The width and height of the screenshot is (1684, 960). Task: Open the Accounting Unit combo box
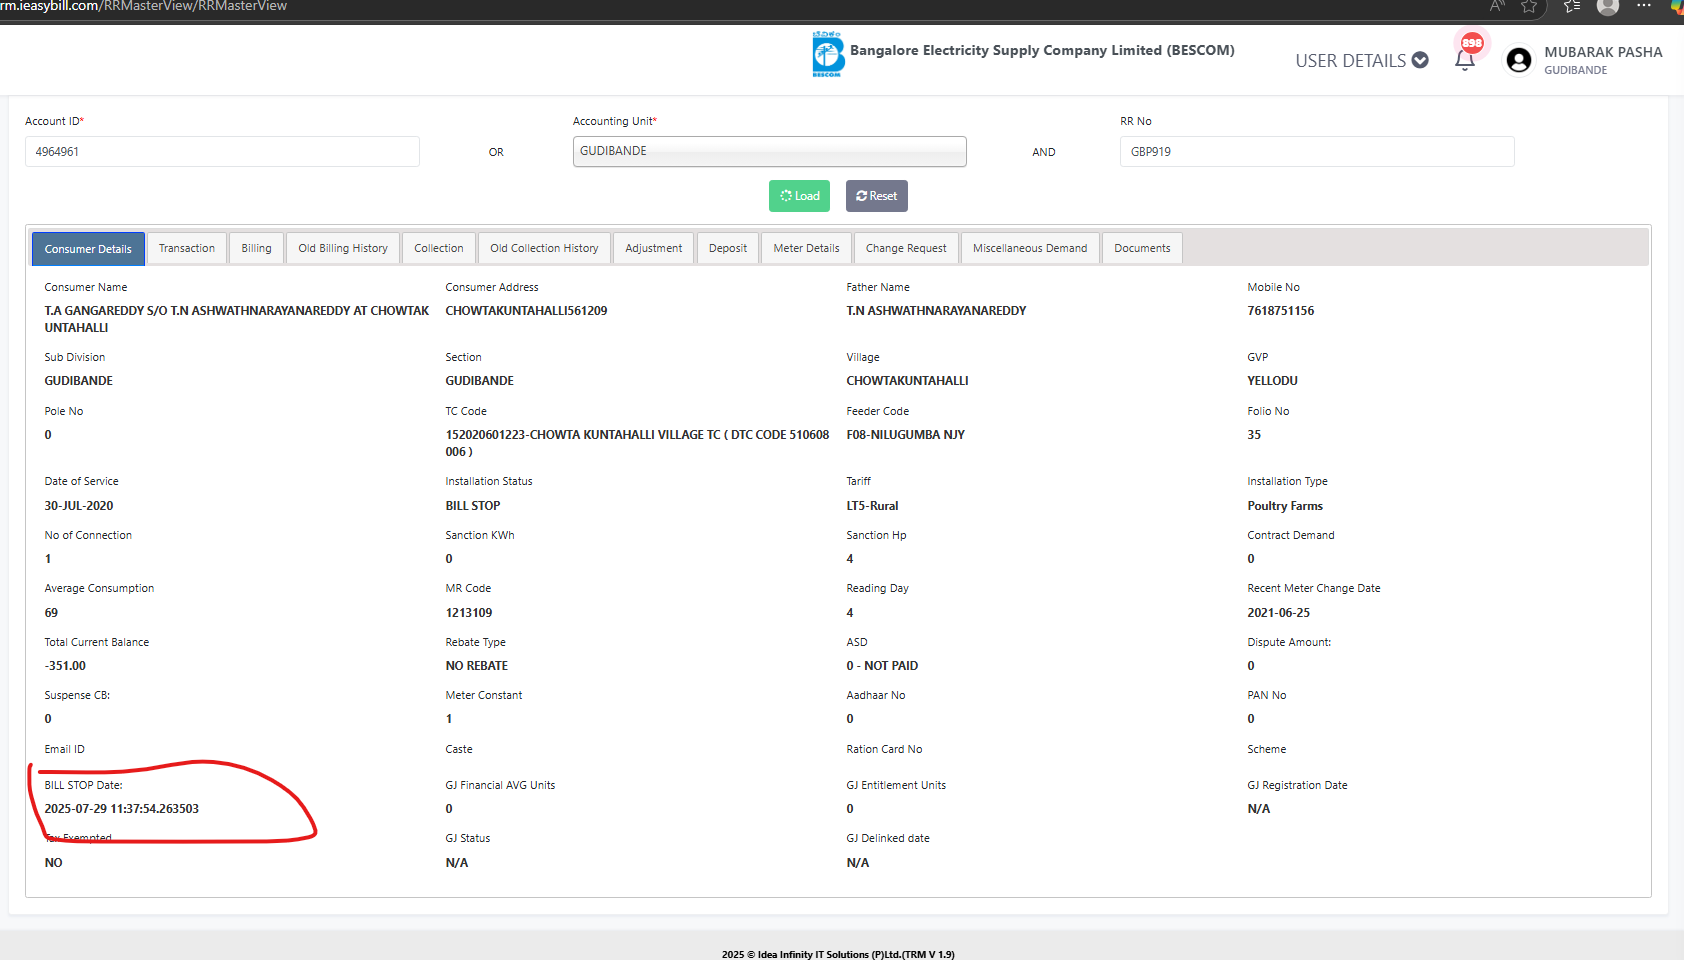coord(769,151)
